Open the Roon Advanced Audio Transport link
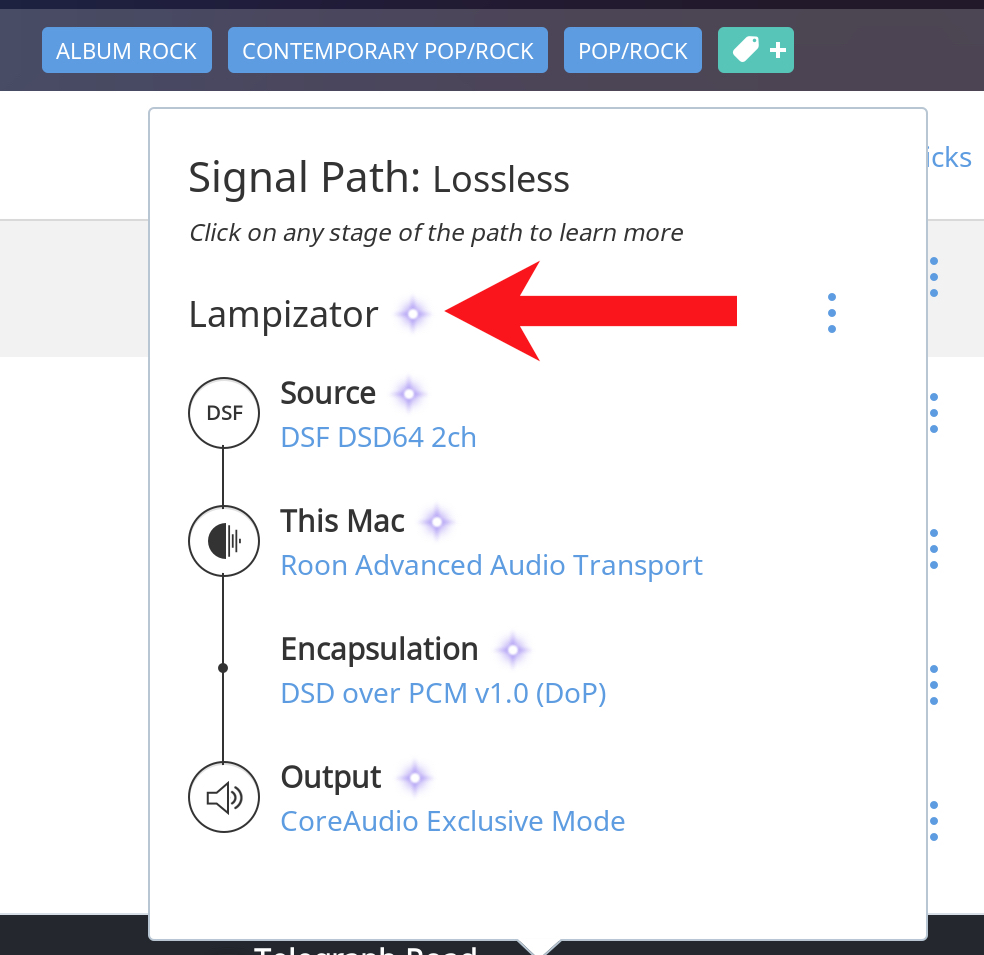 491,565
